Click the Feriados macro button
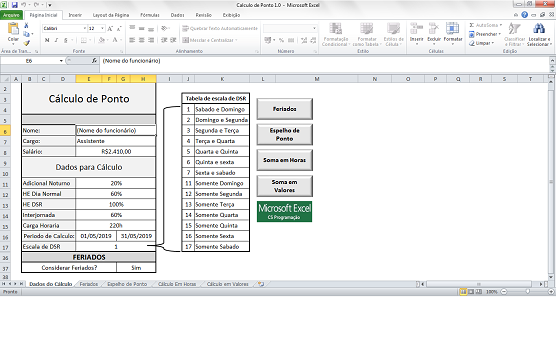This screenshot has height=364, width=556. (284, 109)
